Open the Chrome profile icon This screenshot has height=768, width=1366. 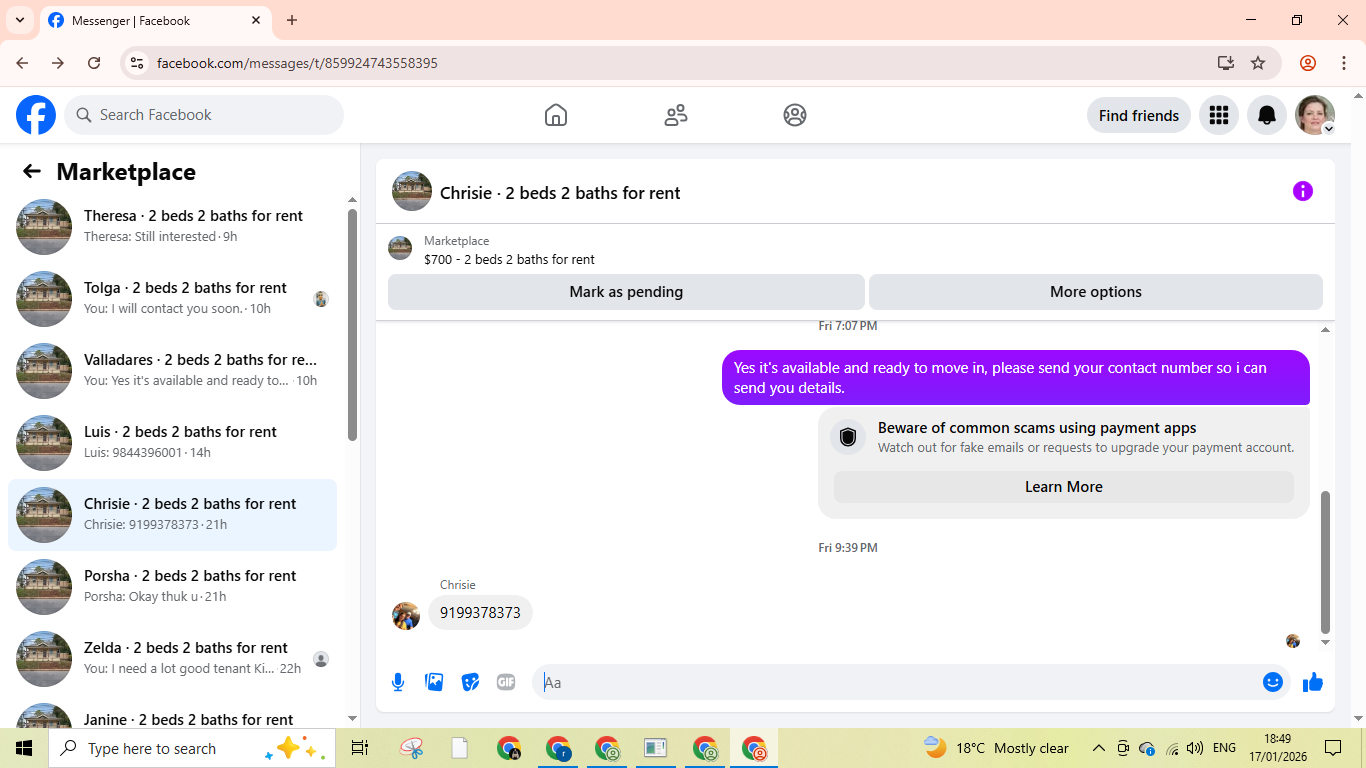click(1308, 63)
